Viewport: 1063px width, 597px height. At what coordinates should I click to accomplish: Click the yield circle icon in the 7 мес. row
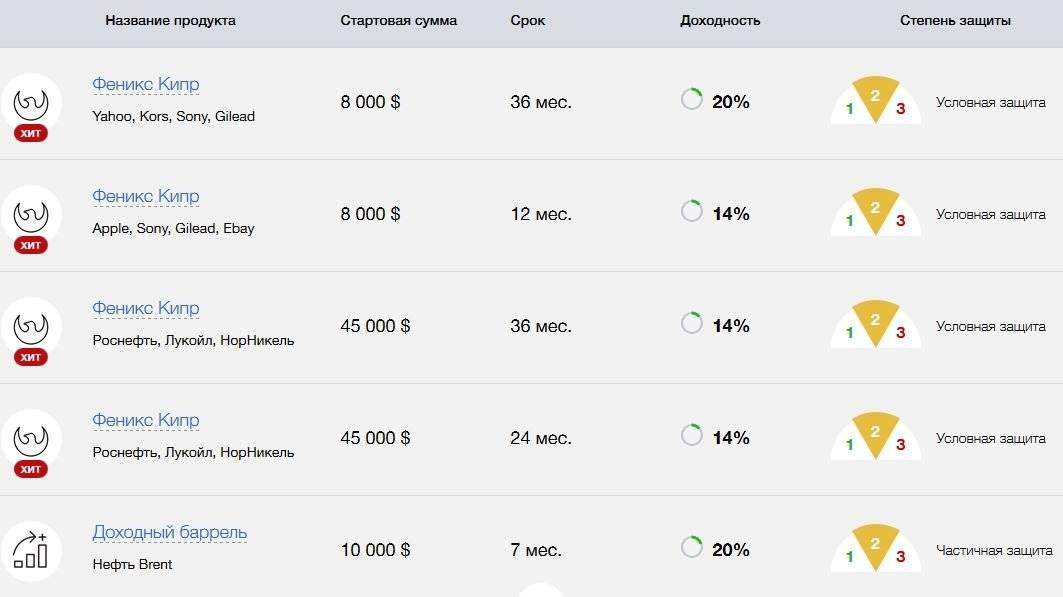click(x=691, y=547)
